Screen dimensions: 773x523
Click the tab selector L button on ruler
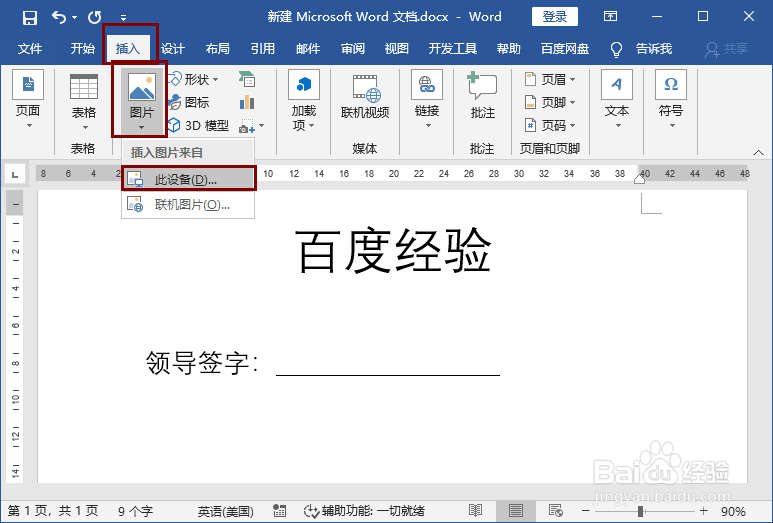pyautogui.click(x=15, y=174)
